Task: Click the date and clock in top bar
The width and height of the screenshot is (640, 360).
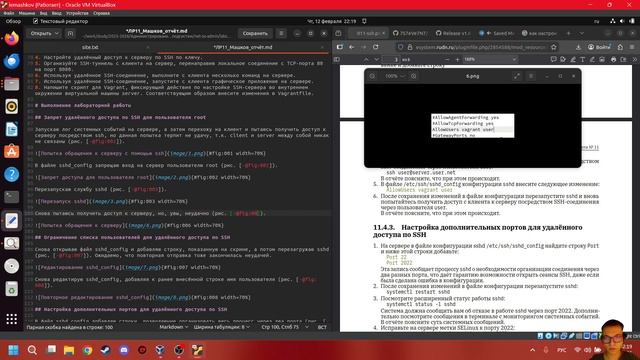Action: 331,21
